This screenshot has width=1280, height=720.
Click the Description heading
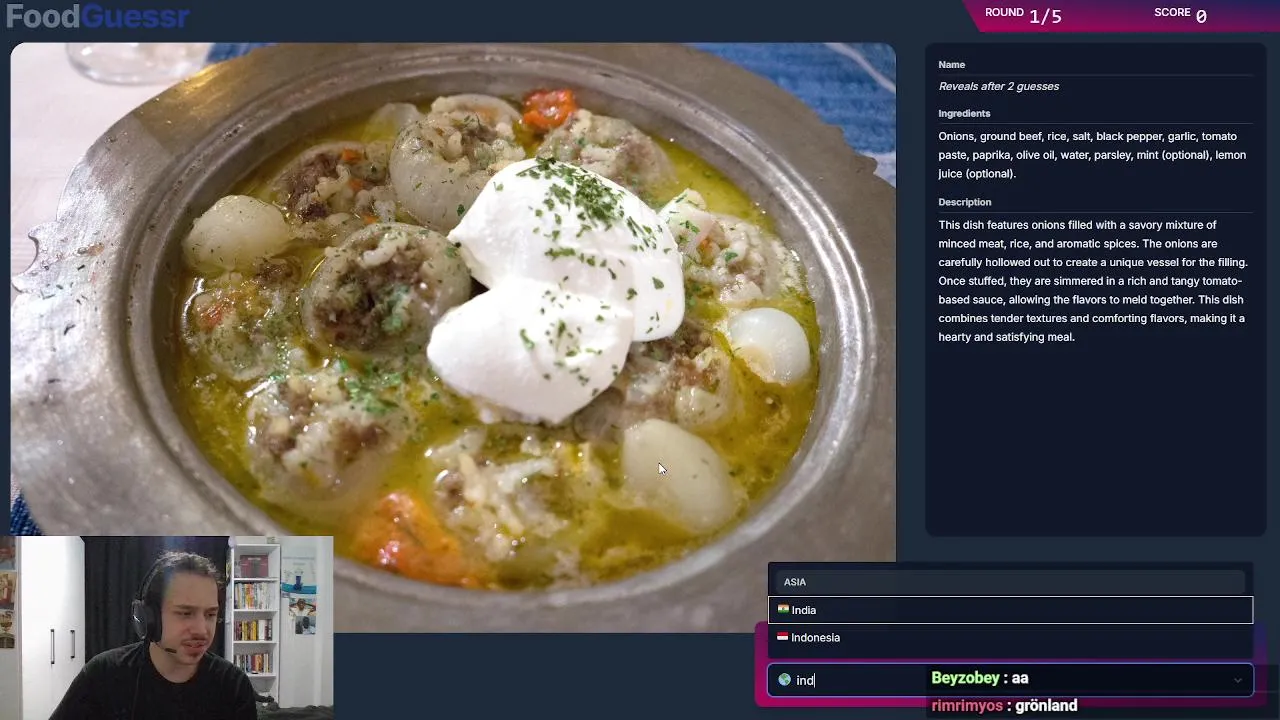[x=964, y=202]
